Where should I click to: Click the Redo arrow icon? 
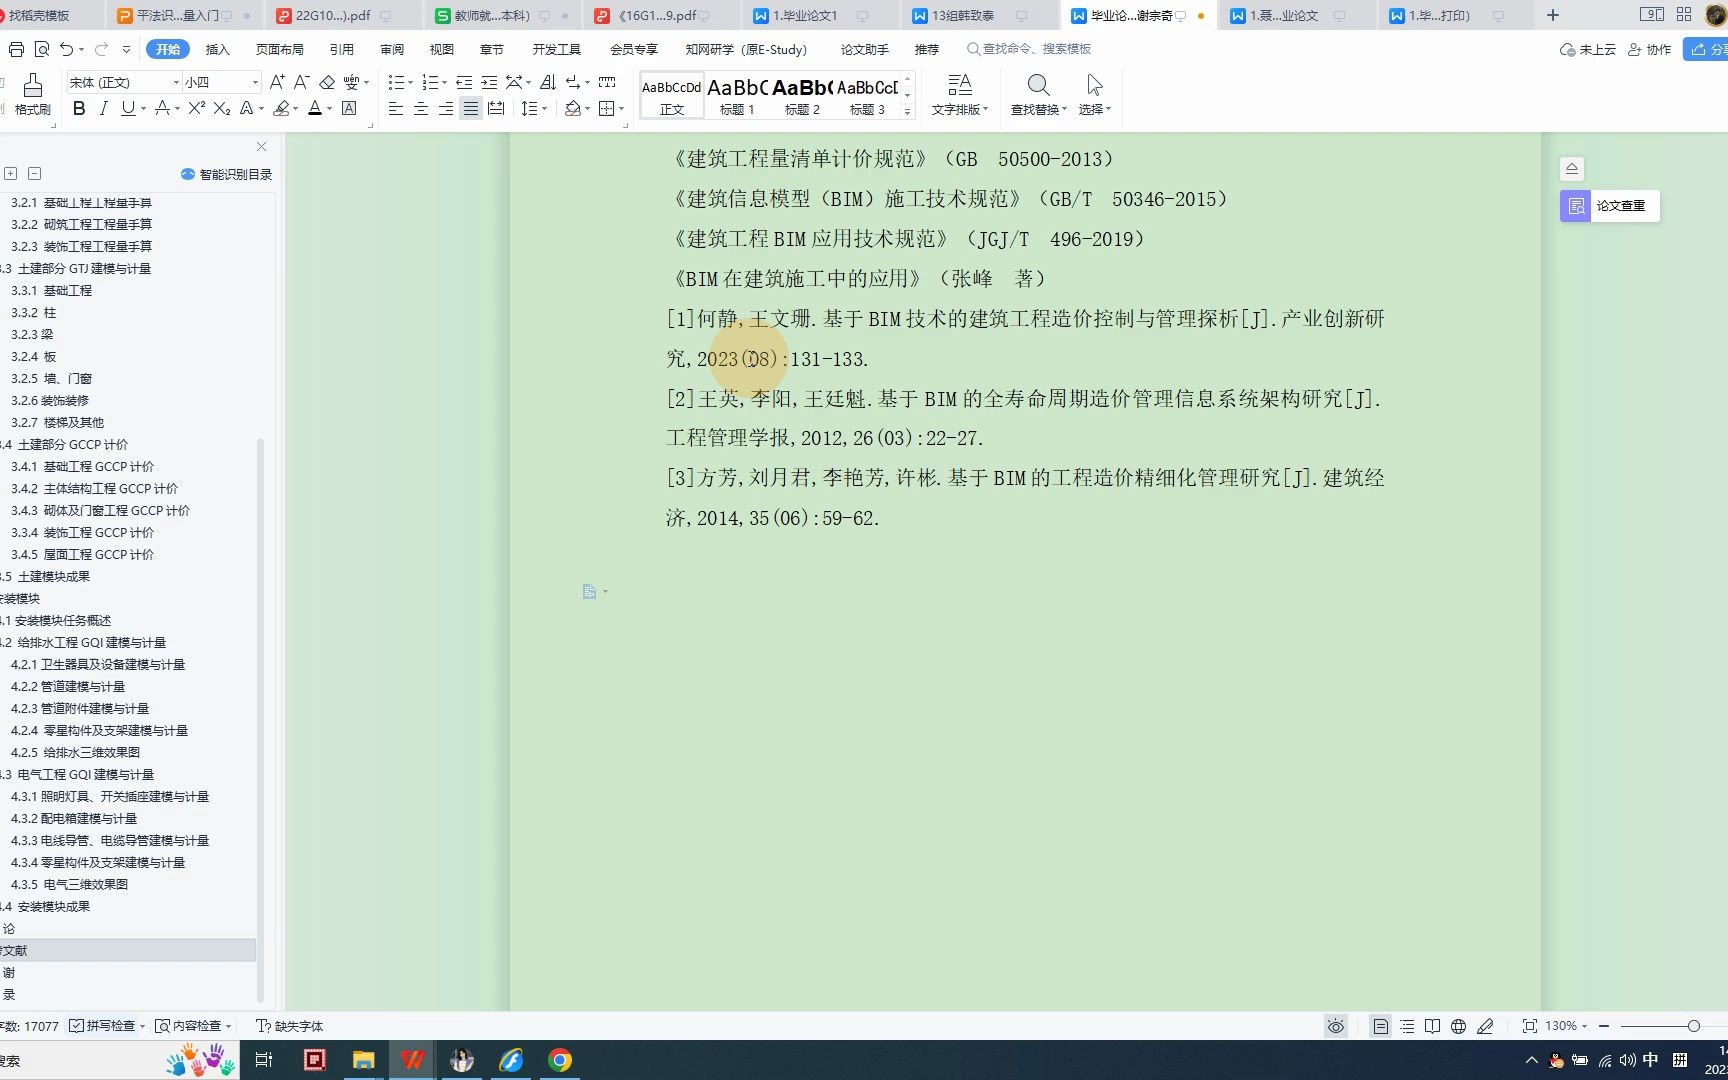101,49
